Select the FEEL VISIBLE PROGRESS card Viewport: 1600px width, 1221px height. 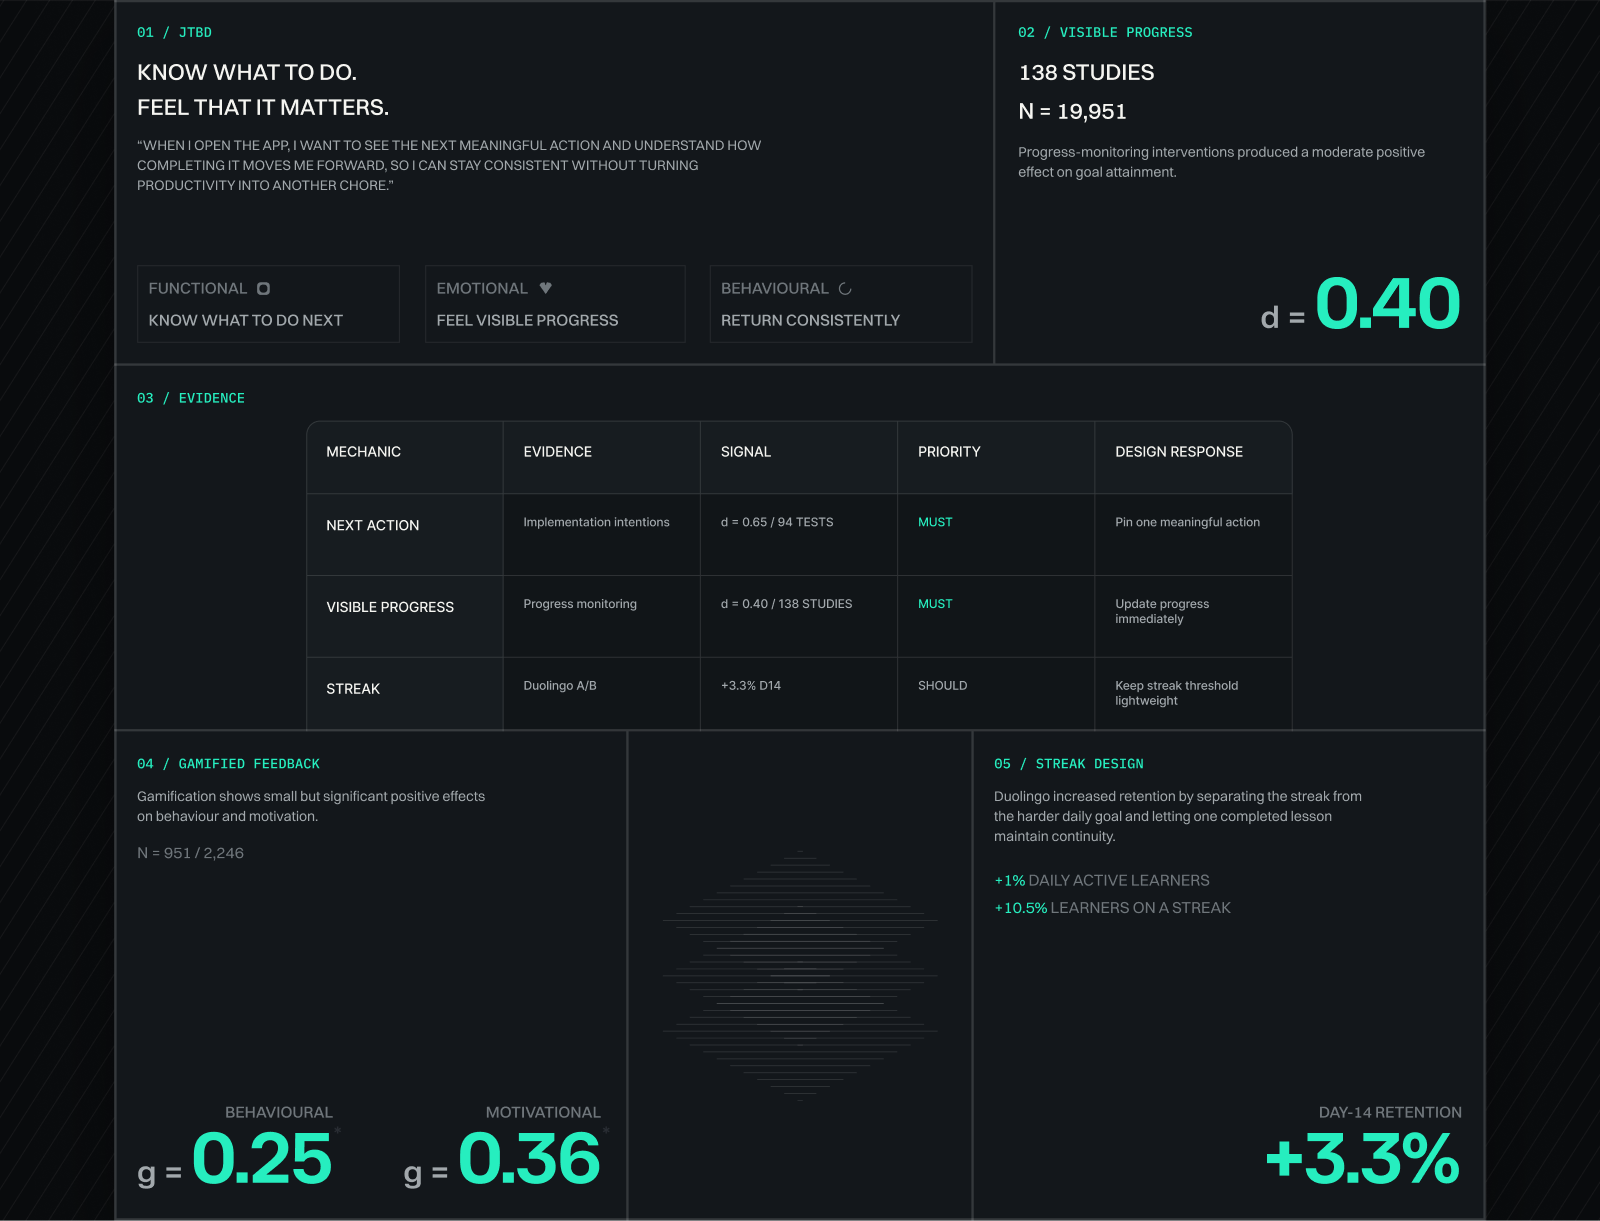pos(555,304)
